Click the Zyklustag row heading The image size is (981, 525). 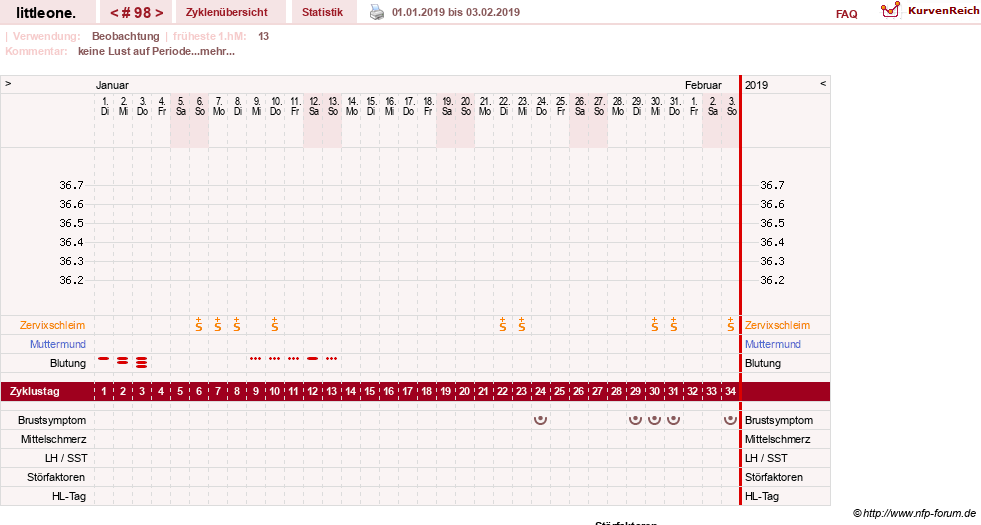[x=35, y=391]
